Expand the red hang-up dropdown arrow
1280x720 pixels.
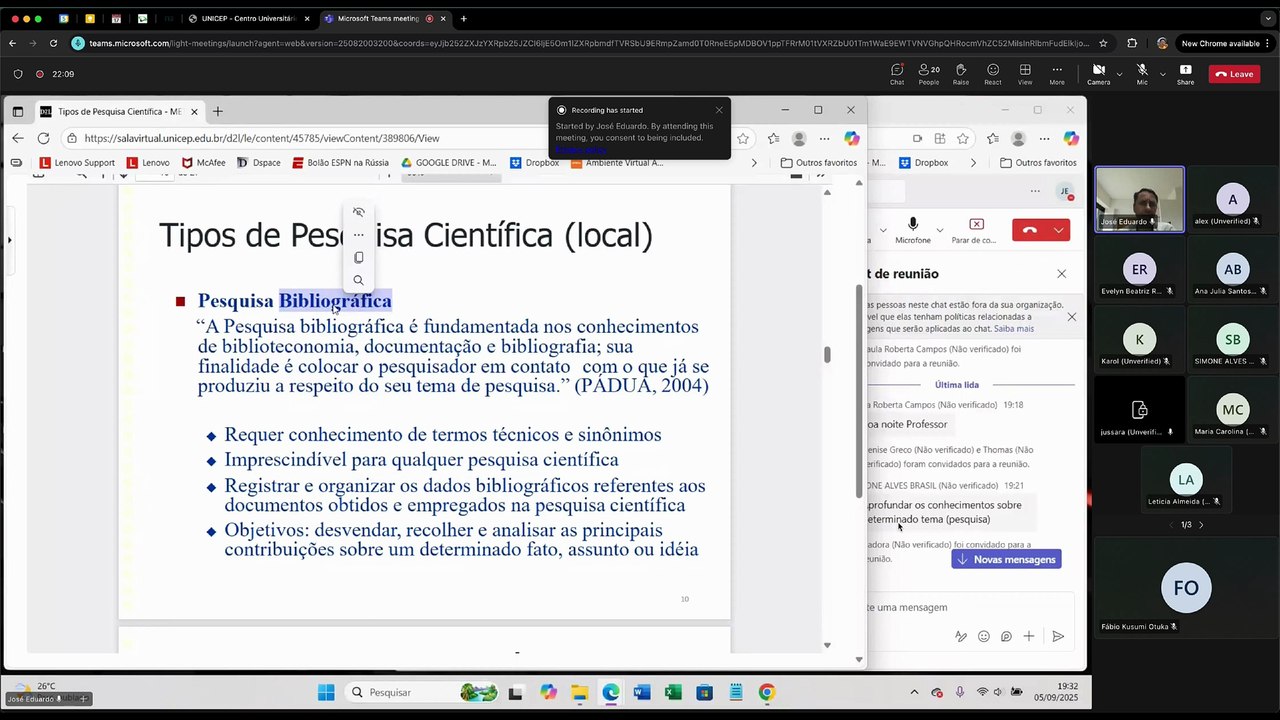[x=1061, y=230]
